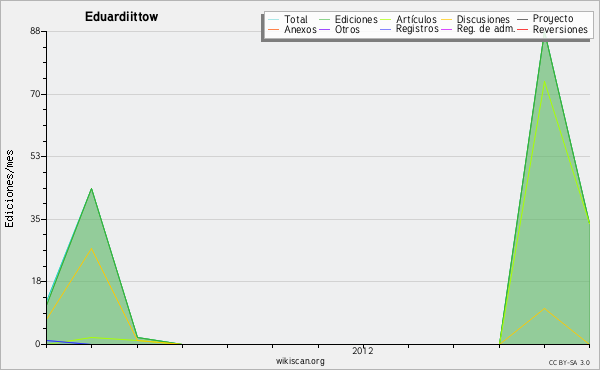
Task: Select the 'Reversiones' legend entry
Action: point(560,29)
